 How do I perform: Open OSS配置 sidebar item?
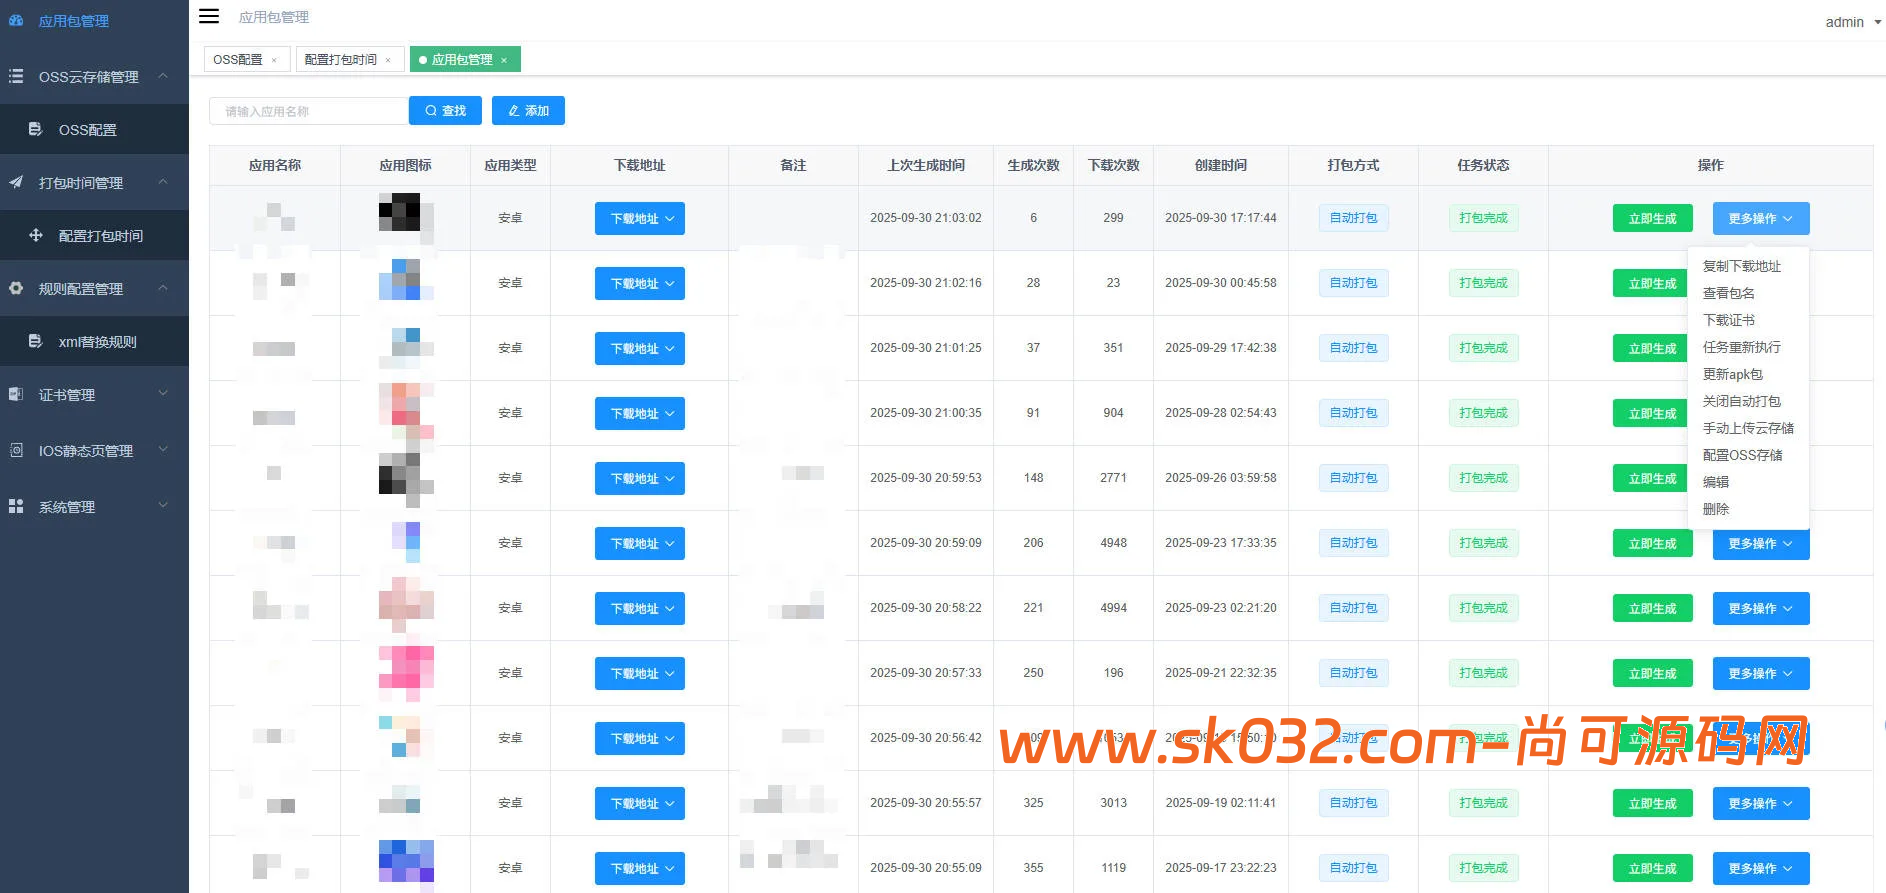pyautogui.click(x=94, y=130)
